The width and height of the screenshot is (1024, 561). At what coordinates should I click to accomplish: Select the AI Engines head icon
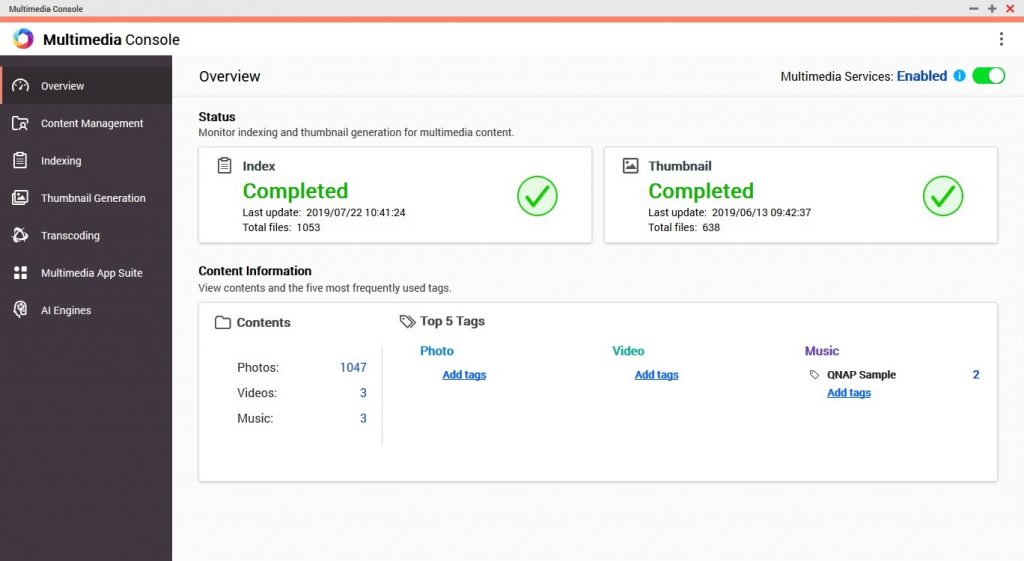(x=20, y=310)
